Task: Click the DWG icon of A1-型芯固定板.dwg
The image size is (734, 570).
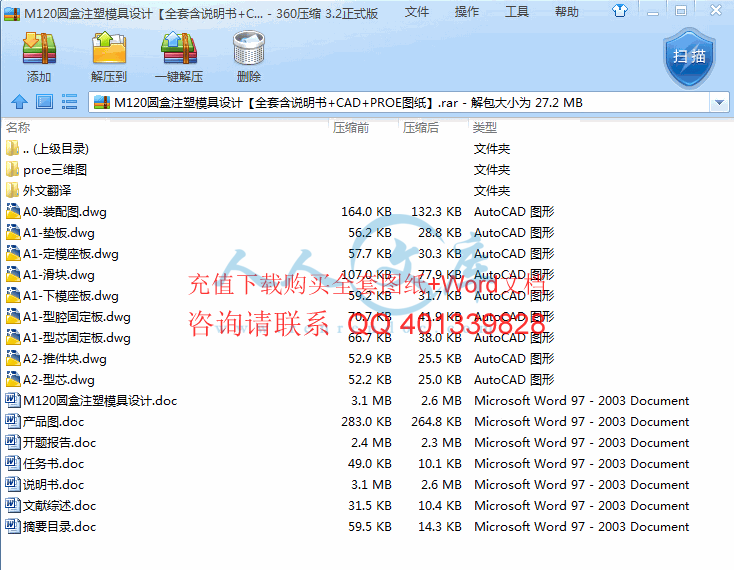Action: point(13,338)
